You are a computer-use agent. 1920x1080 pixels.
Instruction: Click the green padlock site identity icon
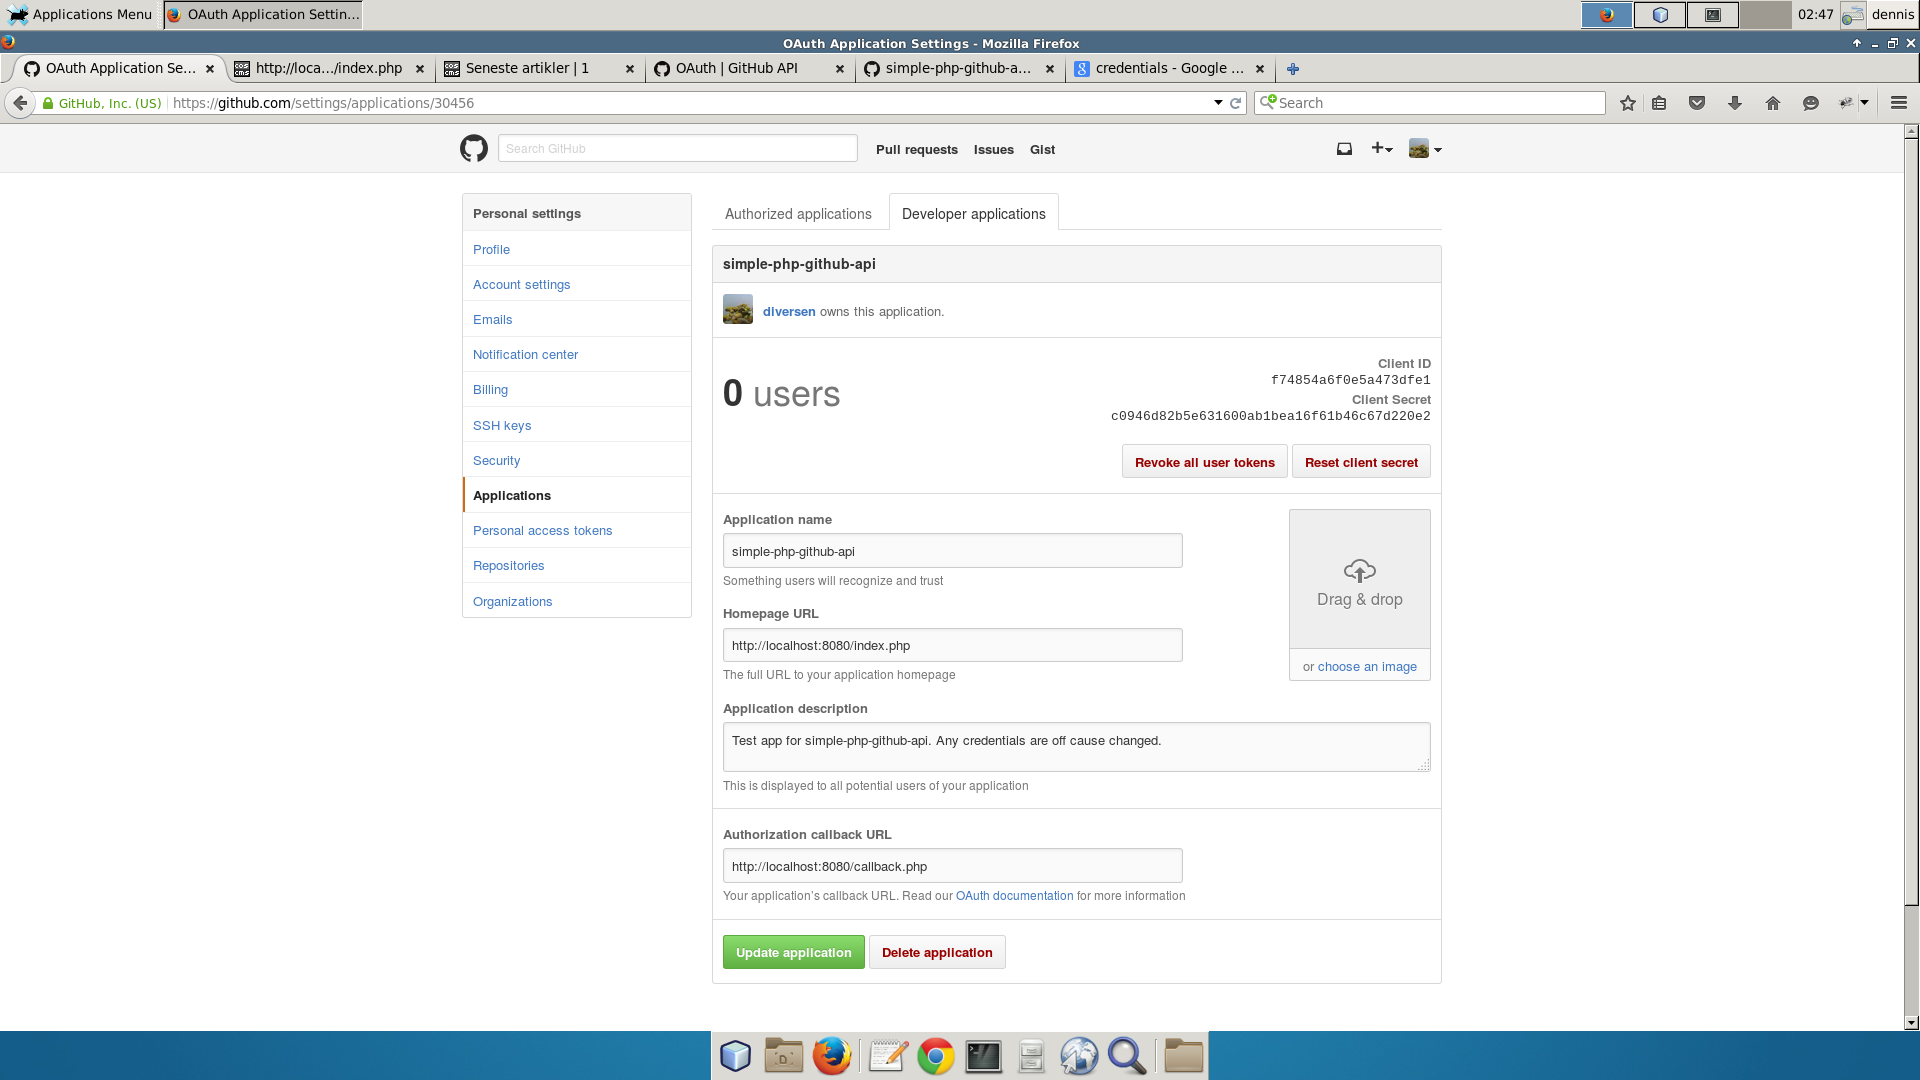[x=47, y=103]
